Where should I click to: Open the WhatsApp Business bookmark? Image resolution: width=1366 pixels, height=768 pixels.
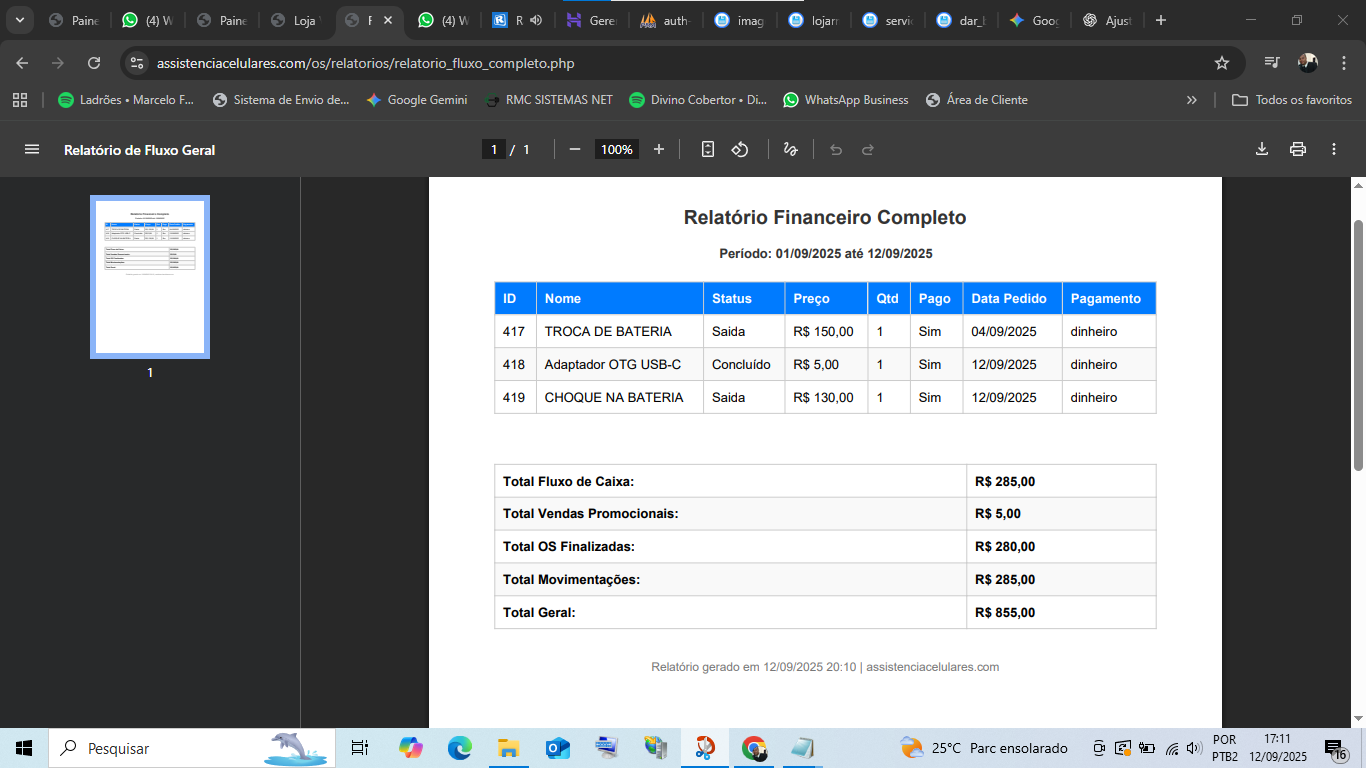(845, 100)
